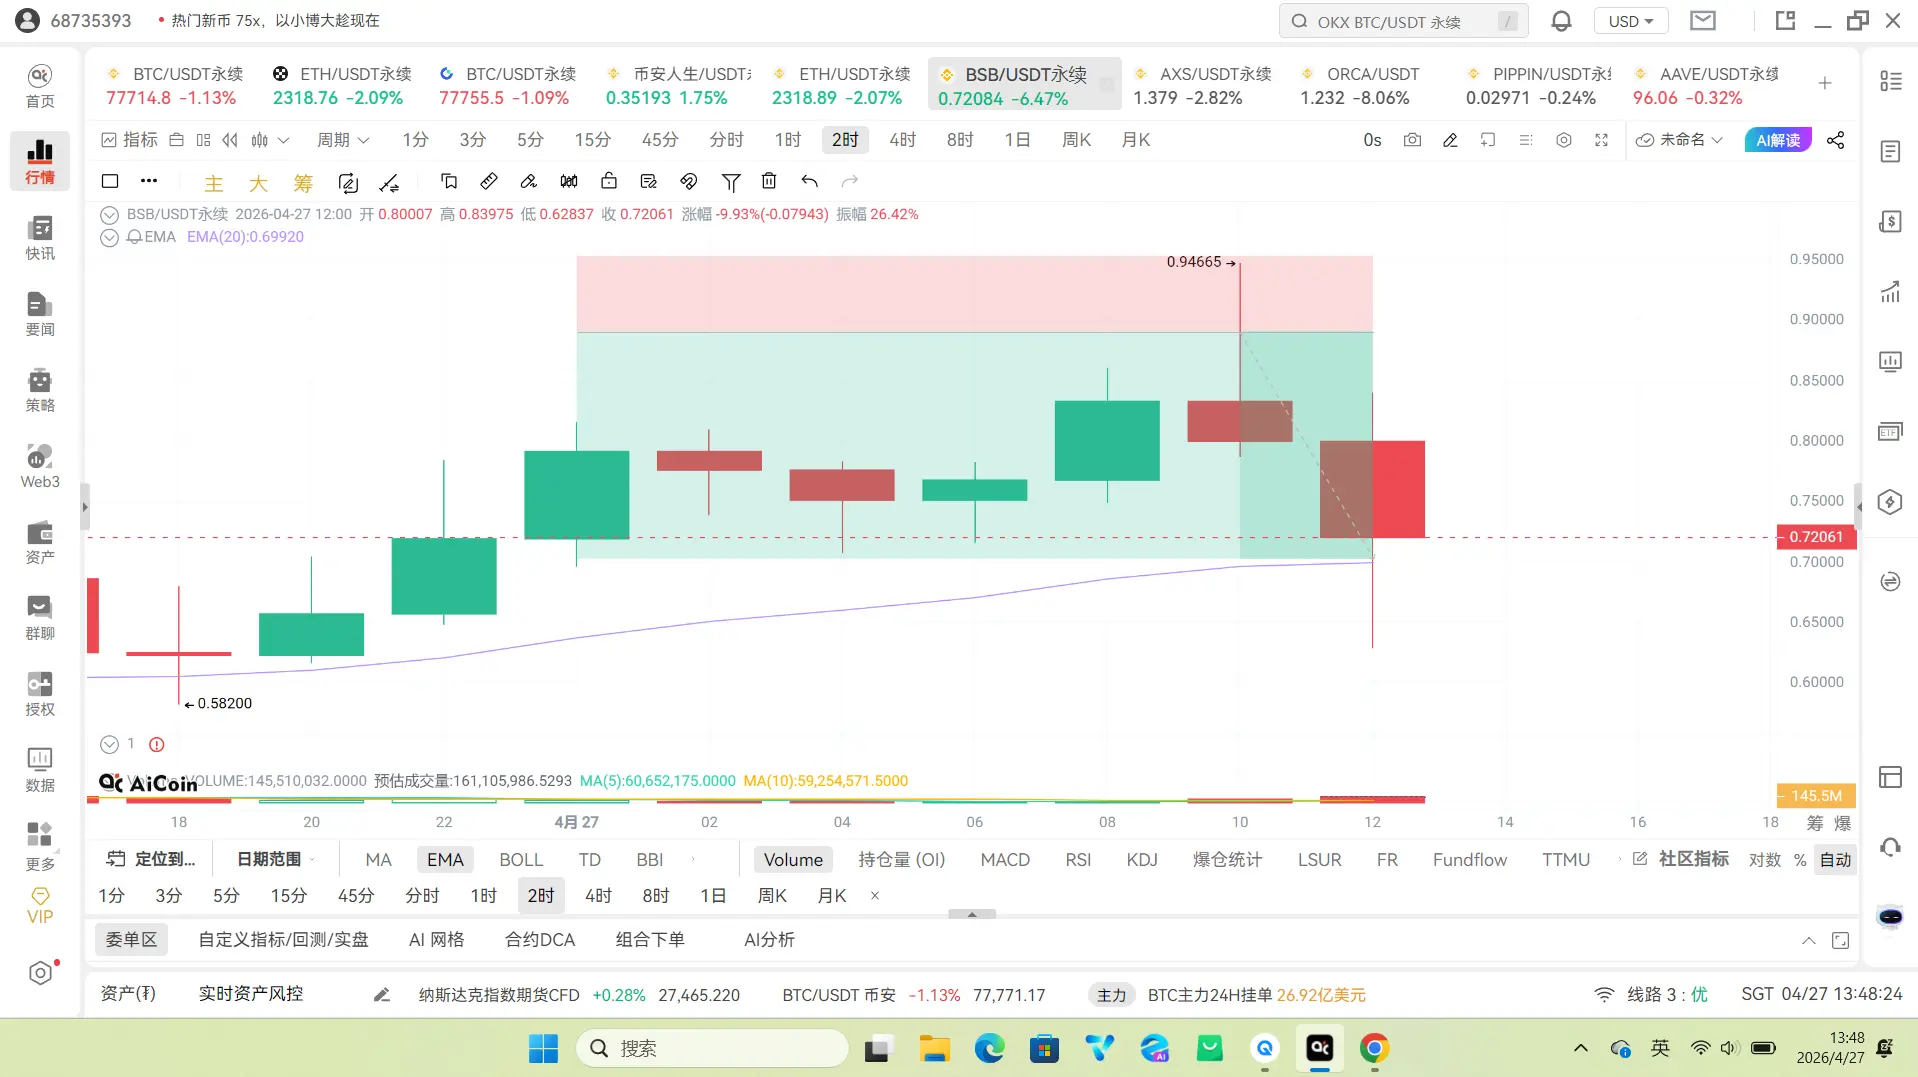Image resolution: width=1918 pixels, height=1077 pixels.
Task: Open the Web3 sidebar icon
Action: [40, 466]
